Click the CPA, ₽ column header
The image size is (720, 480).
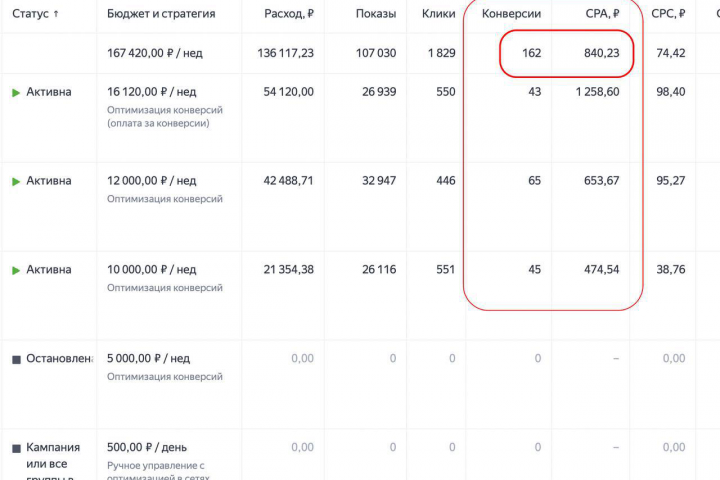tap(602, 14)
